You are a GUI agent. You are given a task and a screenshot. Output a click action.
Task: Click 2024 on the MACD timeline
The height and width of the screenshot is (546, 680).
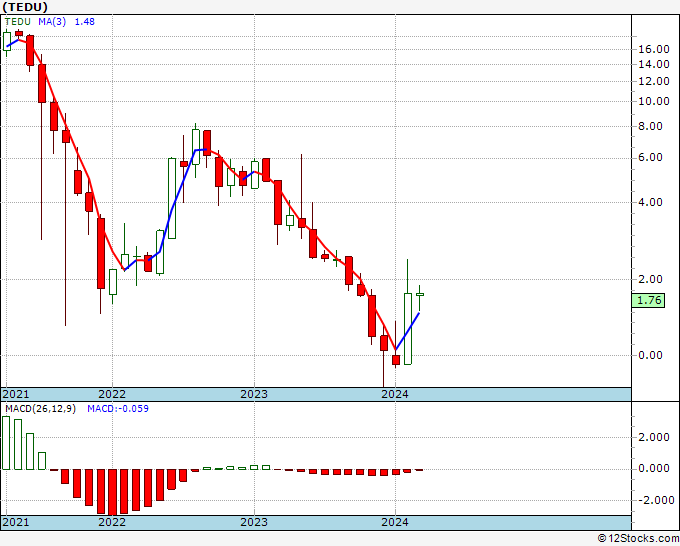(395, 522)
